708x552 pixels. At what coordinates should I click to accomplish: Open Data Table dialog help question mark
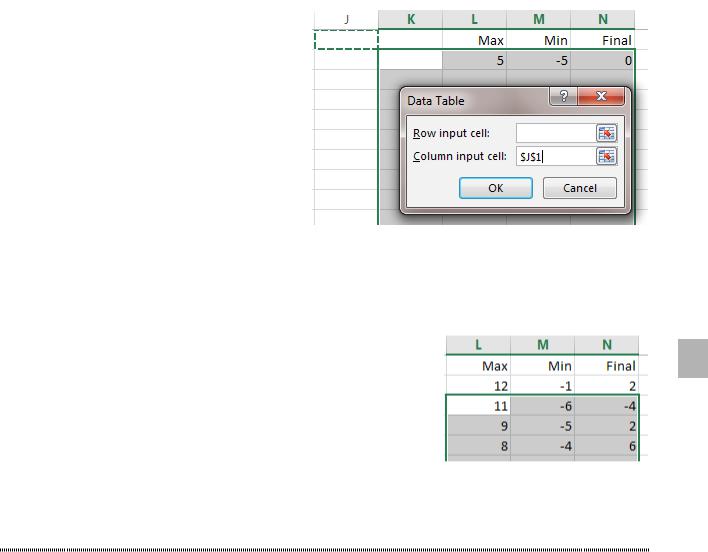point(564,96)
